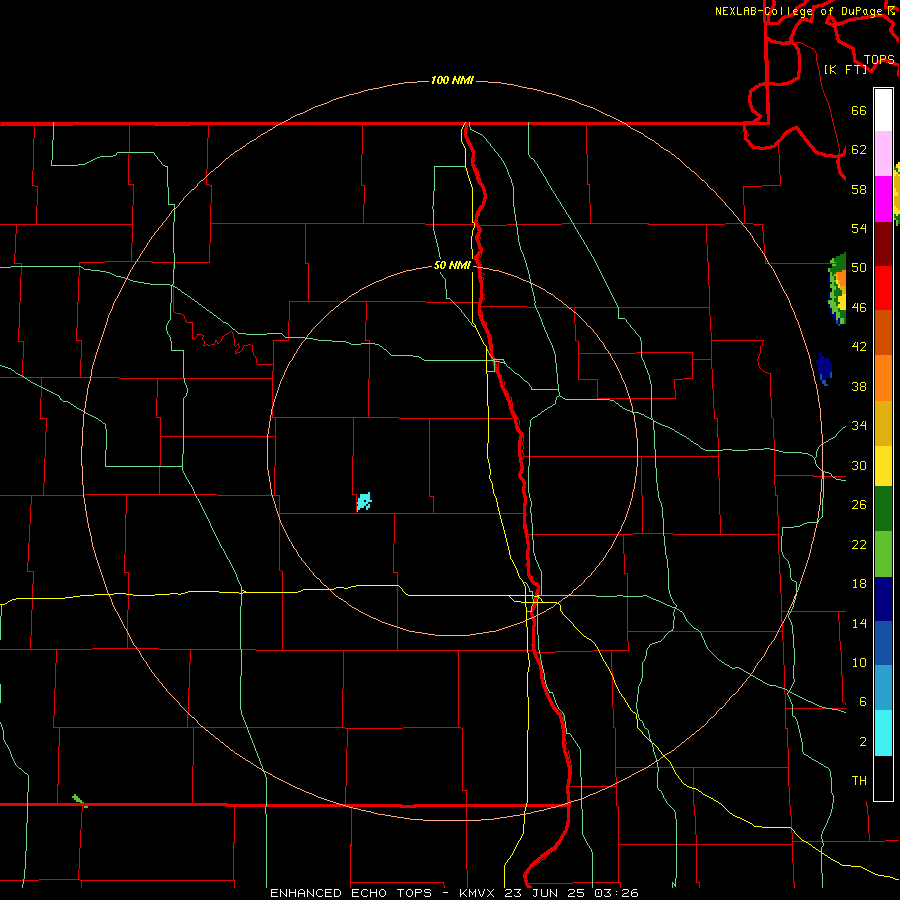Click the '23 JUN 25' date in caption

[545, 893]
